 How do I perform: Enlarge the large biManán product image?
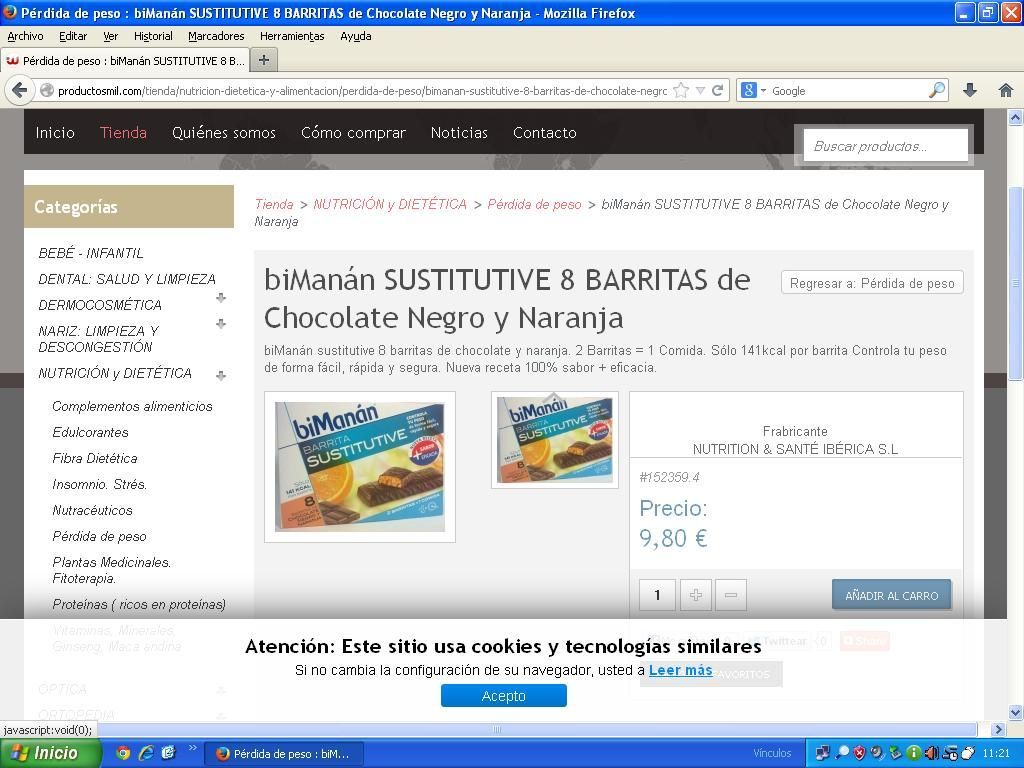pyautogui.click(x=360, y=467)
